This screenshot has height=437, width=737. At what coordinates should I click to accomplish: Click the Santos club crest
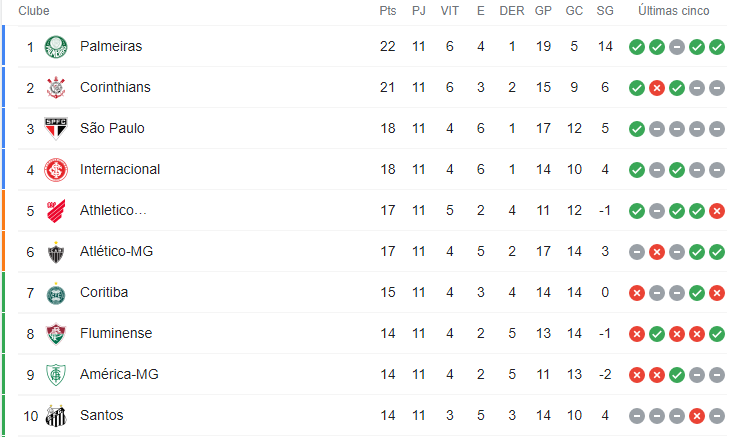[x=56, y=416]
